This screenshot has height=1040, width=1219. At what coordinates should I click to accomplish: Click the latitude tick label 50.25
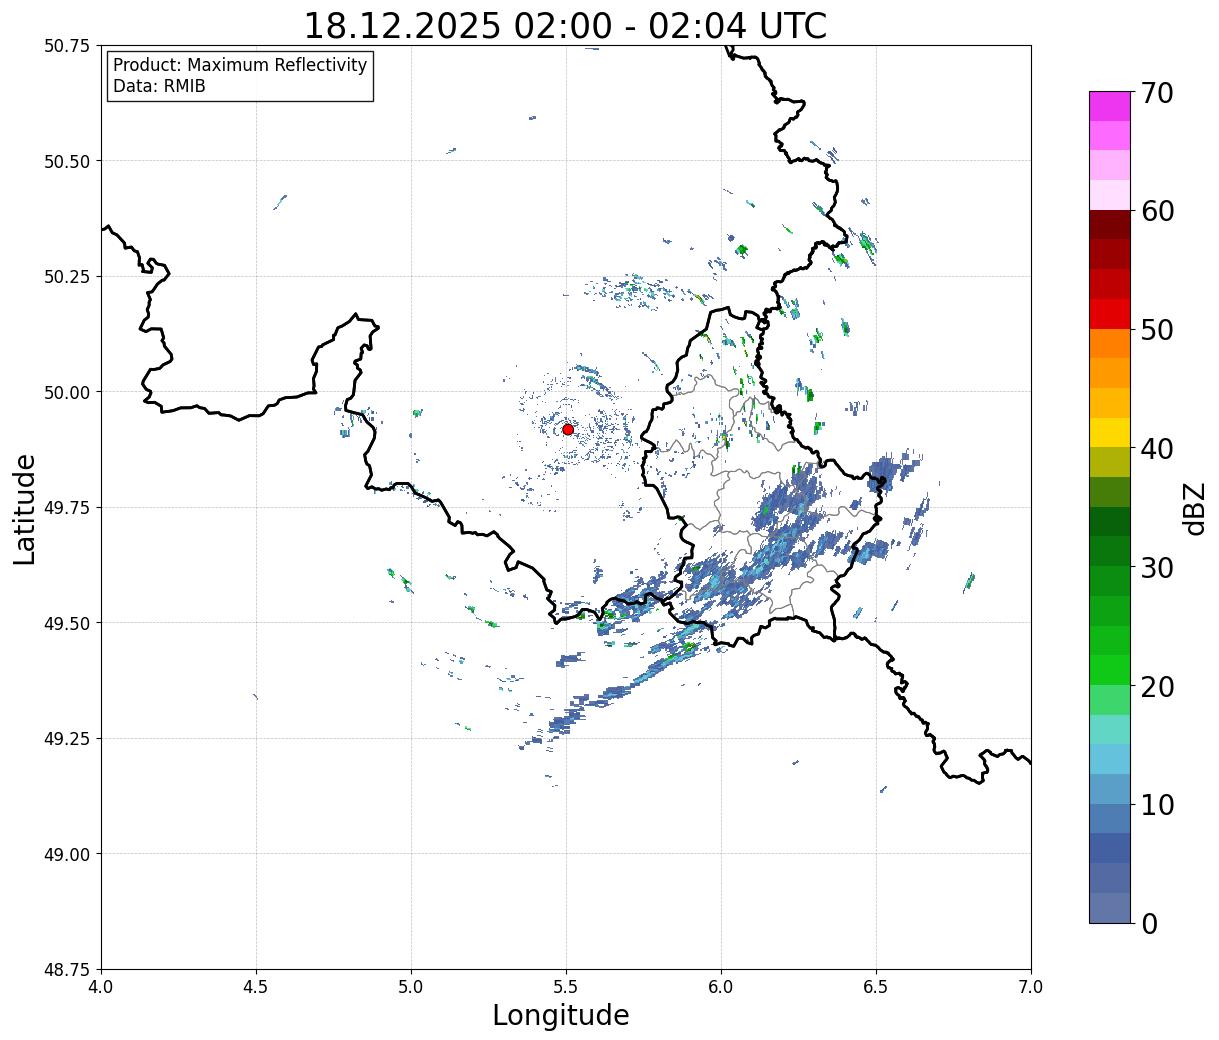tap(66, 277)
